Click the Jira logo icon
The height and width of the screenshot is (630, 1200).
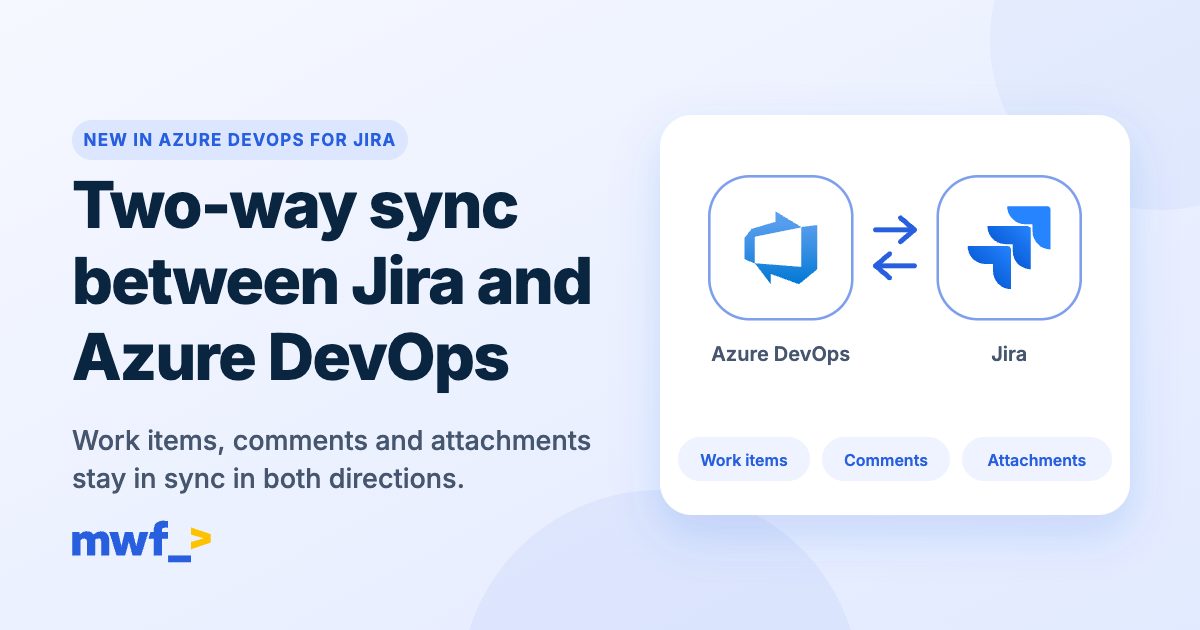tap(1009, 248)
